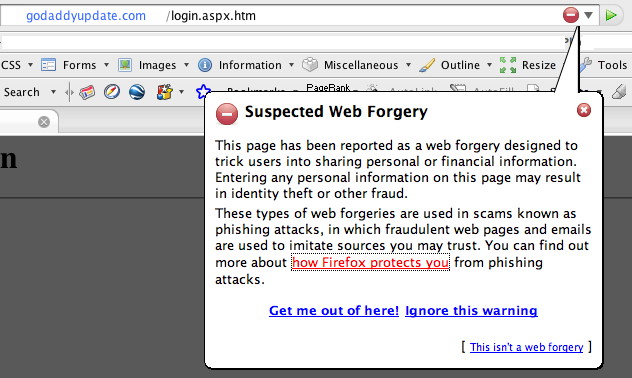Open the Images toolbar icon
This screenshot has height=378, width=632.
pos(125,65)
